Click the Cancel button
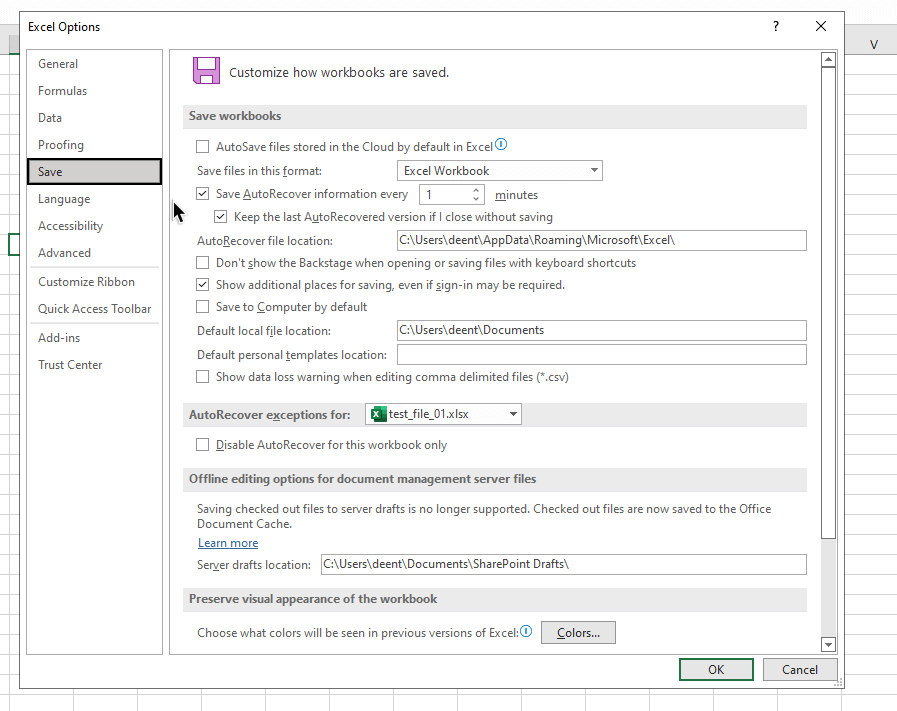Image resolution: width=897 pixels, height=711 pixels. click(800, 669)
